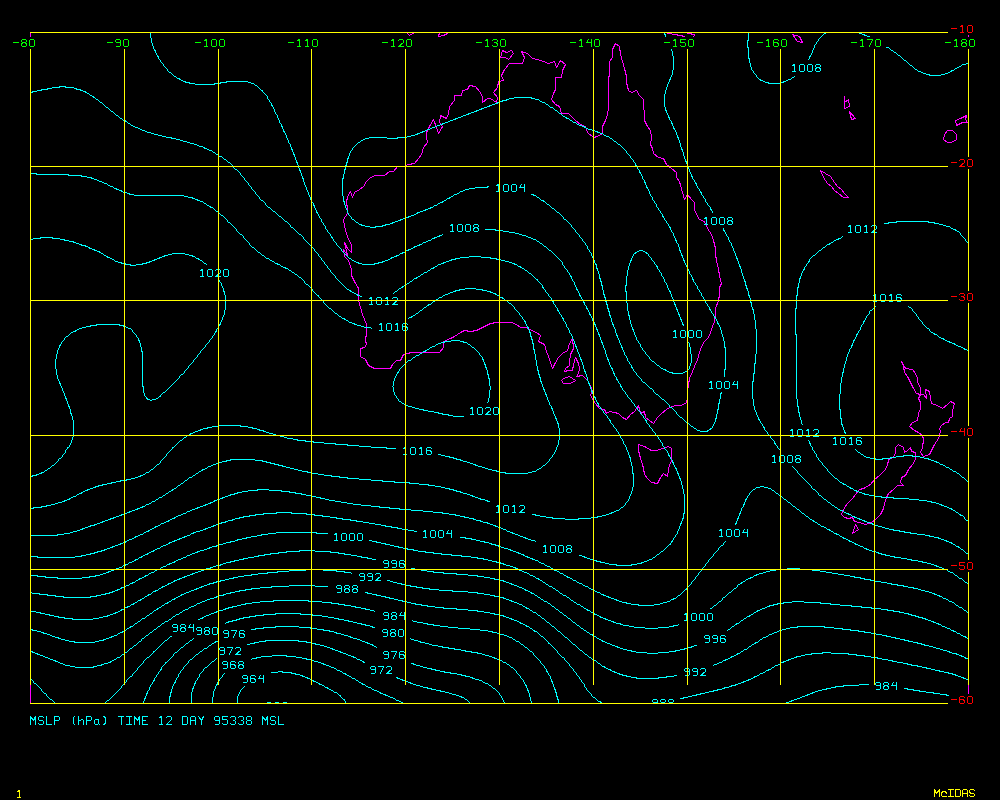
Task: Click the 1000 isobar label over eastern Australia
Action: pyautogui.click(x=686, y=334)
